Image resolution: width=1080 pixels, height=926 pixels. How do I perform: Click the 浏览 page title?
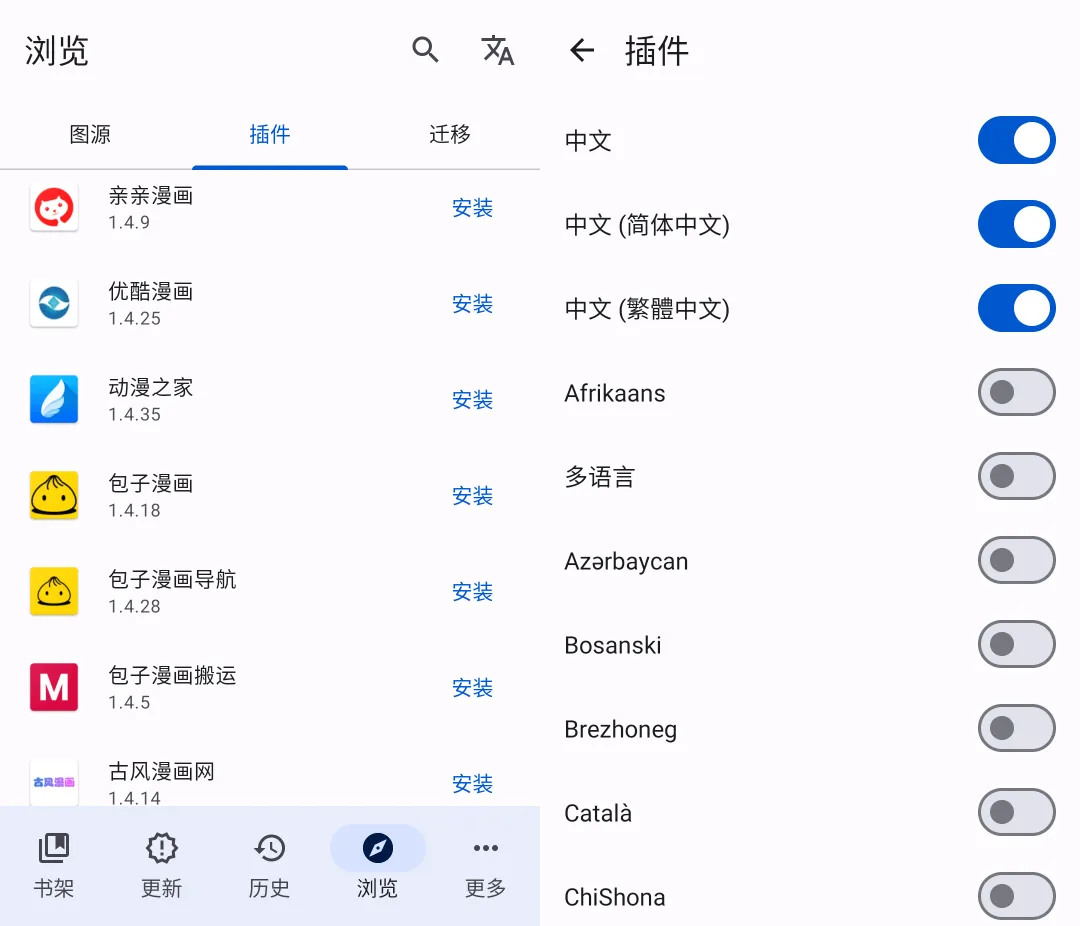(x=56, y=51)
